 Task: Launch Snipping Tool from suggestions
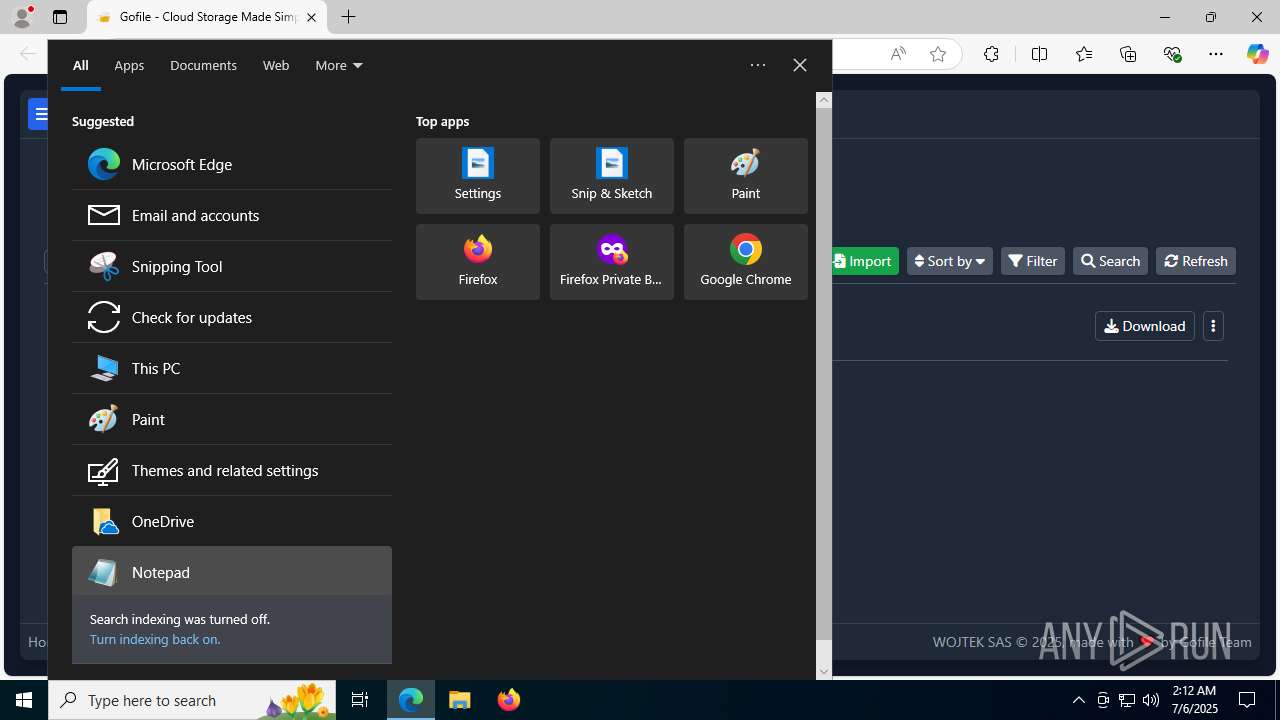pyautogui.click(x=231, y=266)
